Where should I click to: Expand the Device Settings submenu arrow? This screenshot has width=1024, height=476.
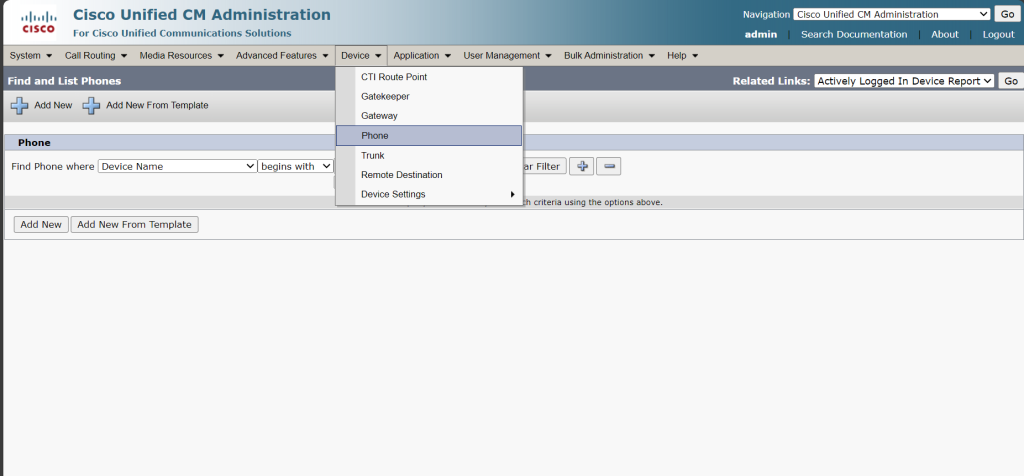513,194
